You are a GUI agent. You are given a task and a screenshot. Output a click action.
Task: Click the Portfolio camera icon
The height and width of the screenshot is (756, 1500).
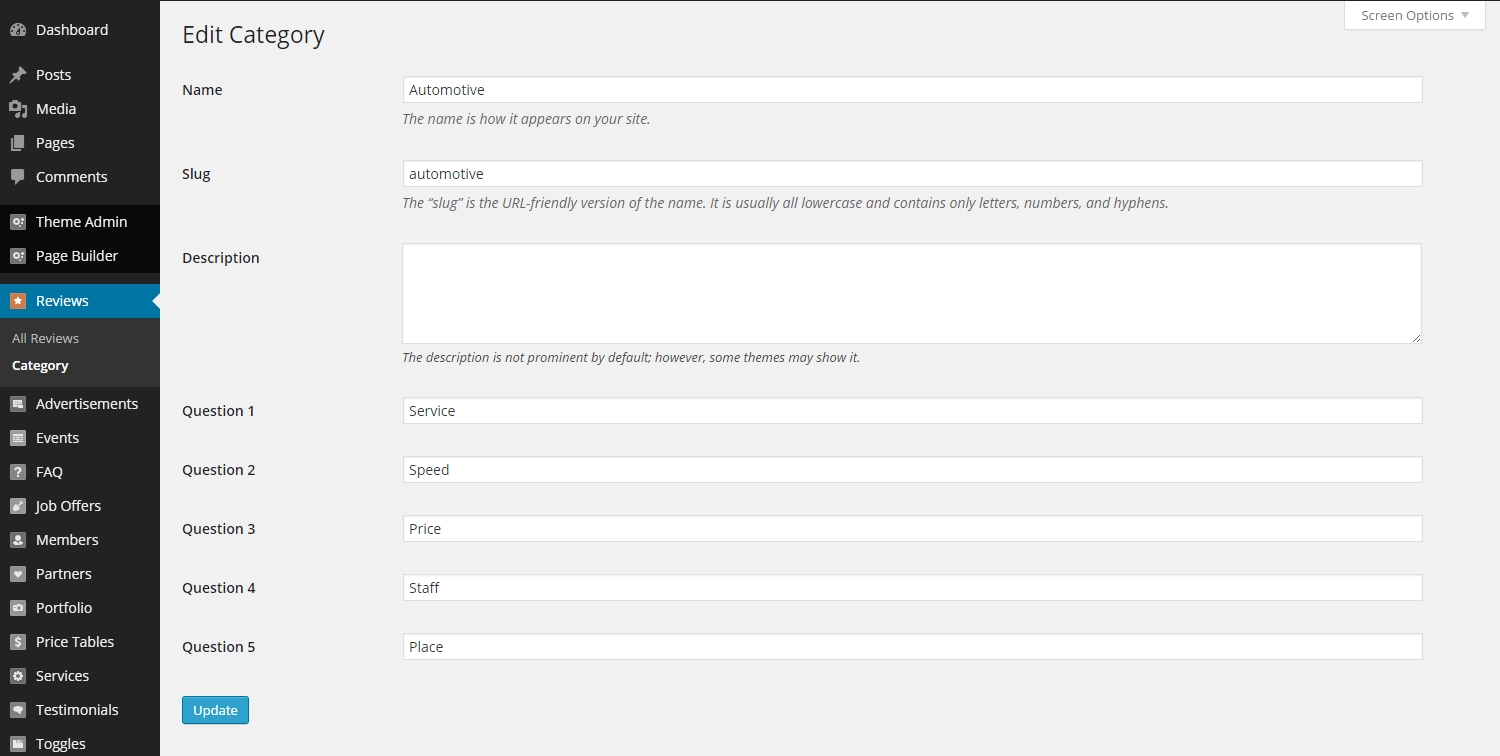pyautogui.click(x=18, y=608)
